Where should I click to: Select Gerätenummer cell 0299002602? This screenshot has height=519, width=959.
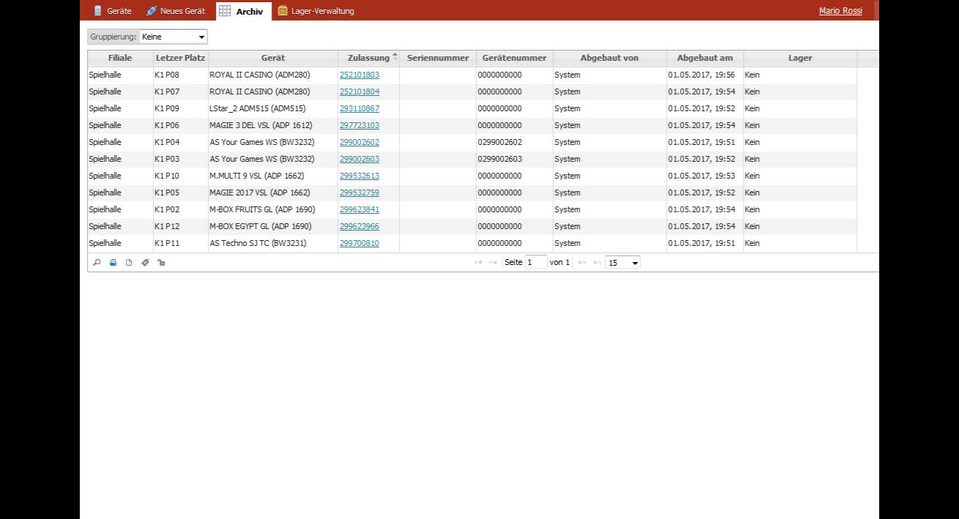click(x=514, y=142)
